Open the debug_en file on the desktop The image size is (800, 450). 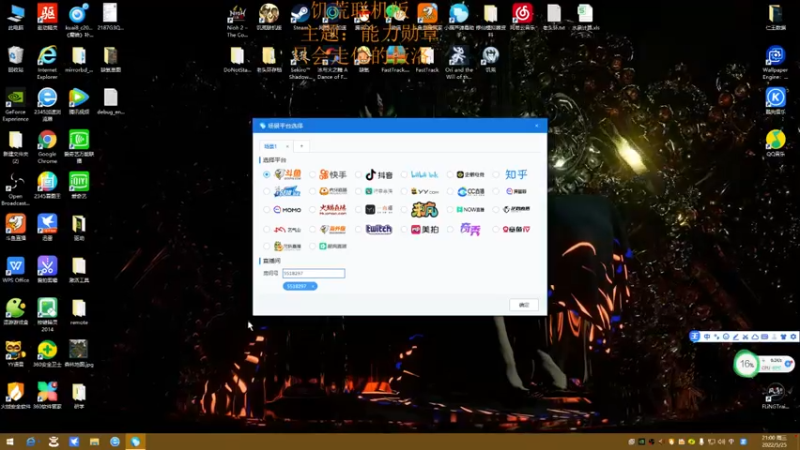coord(110,101)
